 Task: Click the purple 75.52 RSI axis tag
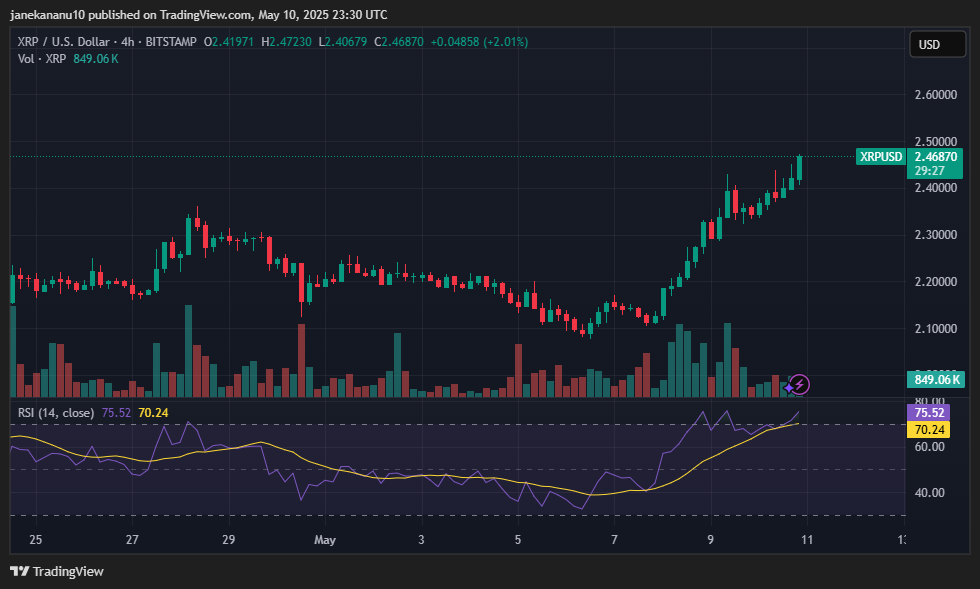point(929,413)
